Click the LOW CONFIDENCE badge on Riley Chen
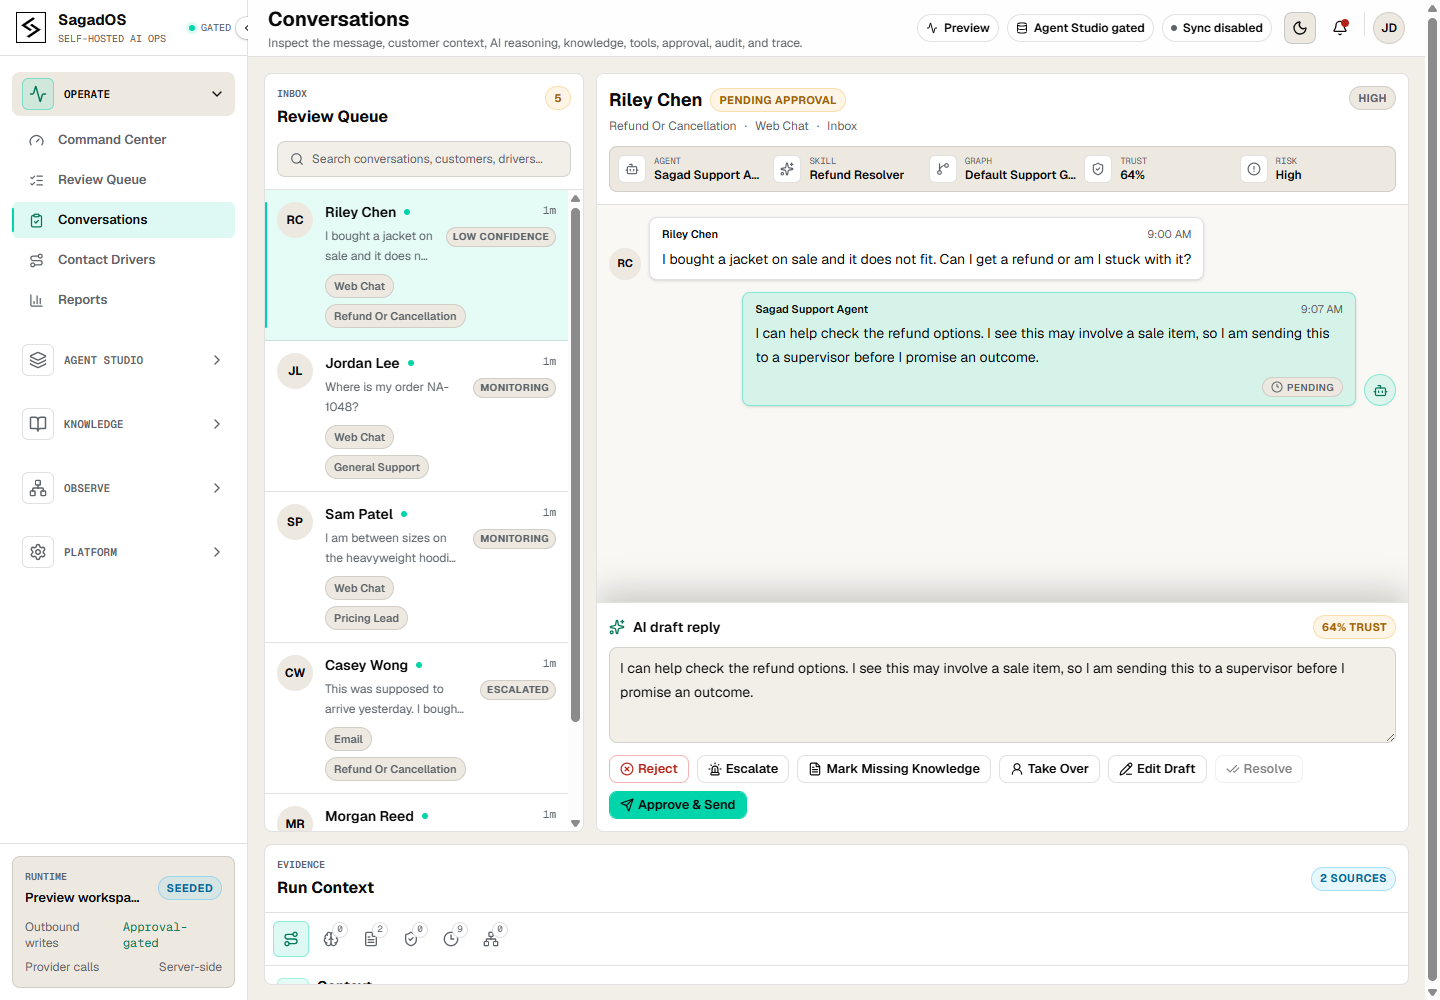The height and width of the screenshot is (1000, 1440). tap(500, 237)
